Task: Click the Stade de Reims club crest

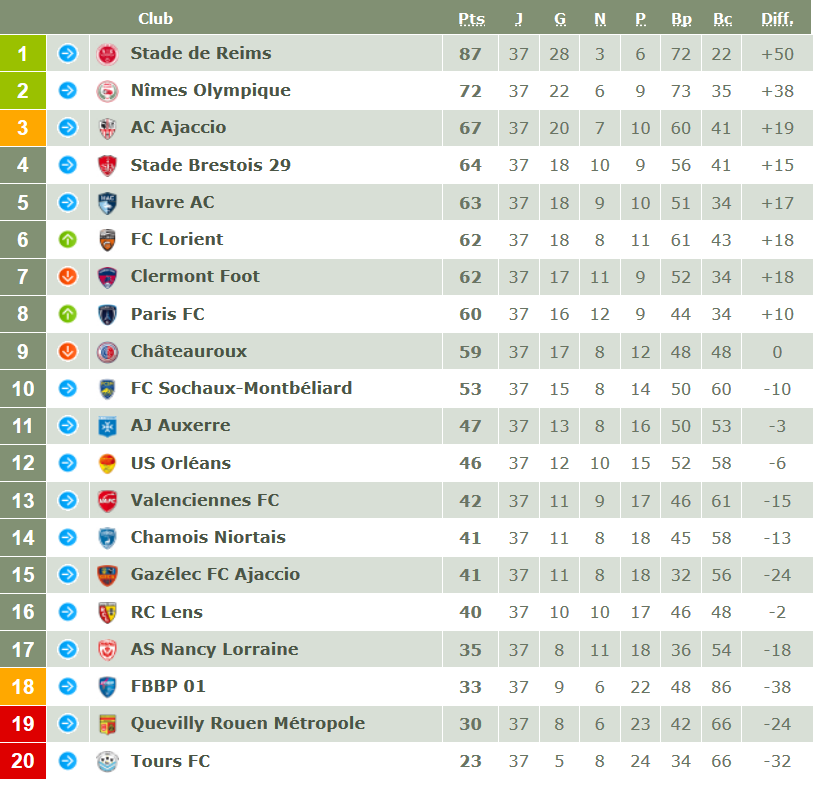Action: [x=107, y=54]
